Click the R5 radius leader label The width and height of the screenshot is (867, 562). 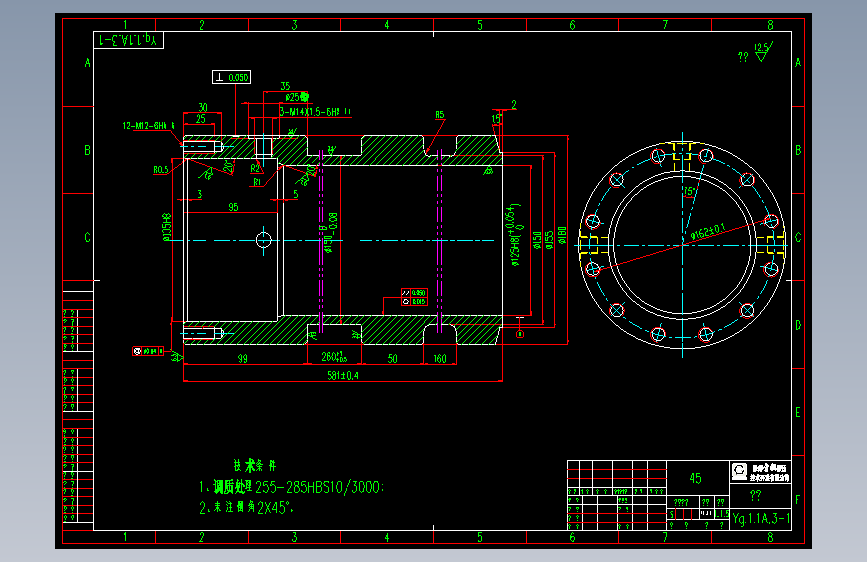coord(440,115)
